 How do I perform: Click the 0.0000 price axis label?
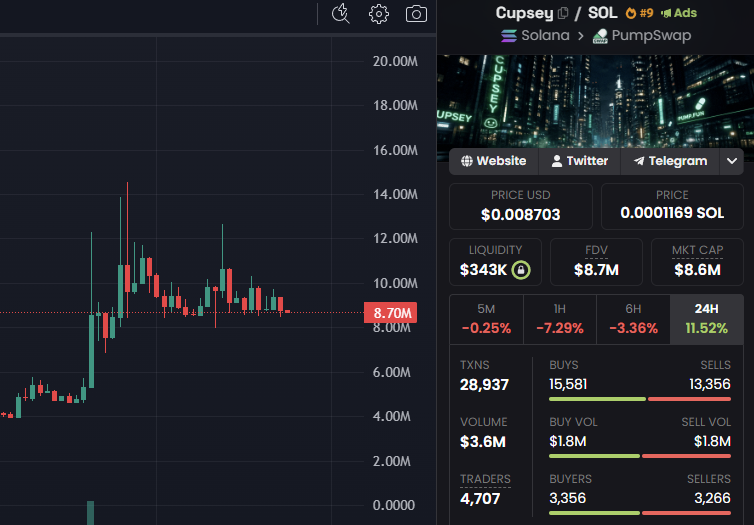[x=393, y=505]
